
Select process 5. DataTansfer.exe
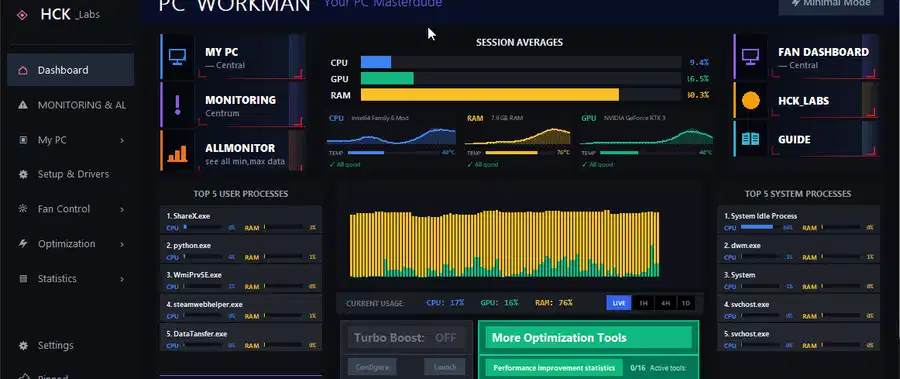(241, 338)
